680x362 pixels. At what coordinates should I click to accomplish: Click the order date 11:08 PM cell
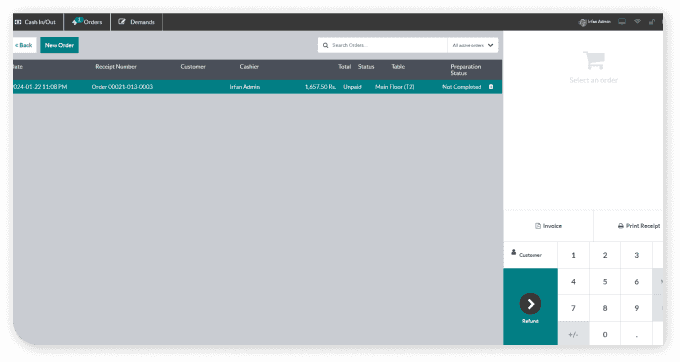click(40, 87)
